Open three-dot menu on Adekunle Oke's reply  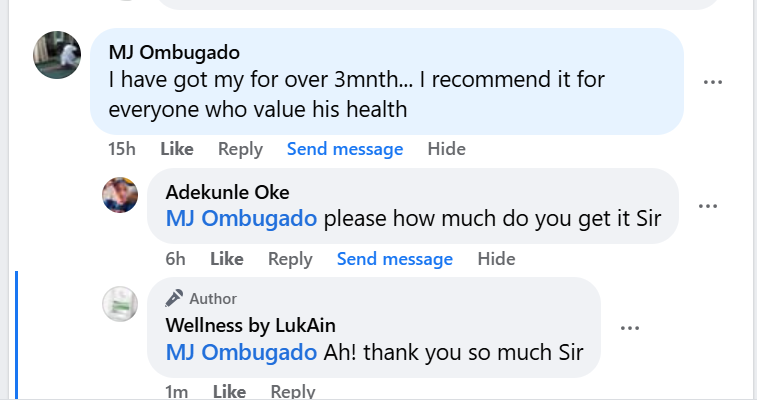[x=708, y=206]
